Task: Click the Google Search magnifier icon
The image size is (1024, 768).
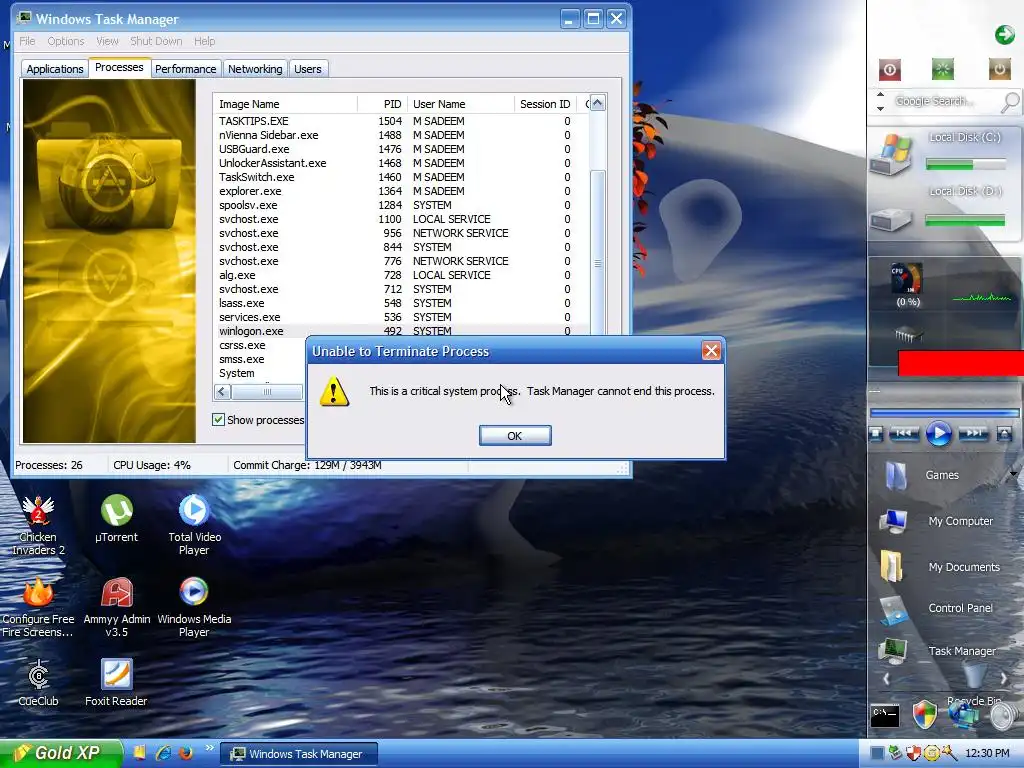Action: [1010, 102]
